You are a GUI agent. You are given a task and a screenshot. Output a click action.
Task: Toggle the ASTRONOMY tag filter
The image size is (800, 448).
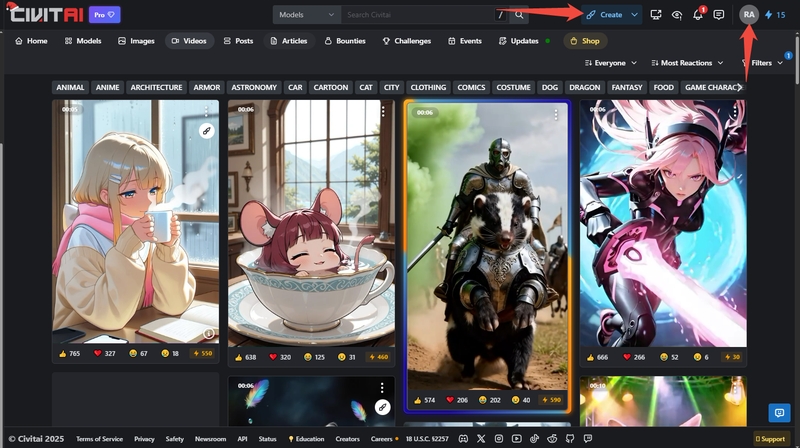pyautogui.click(x=254, y=87)
